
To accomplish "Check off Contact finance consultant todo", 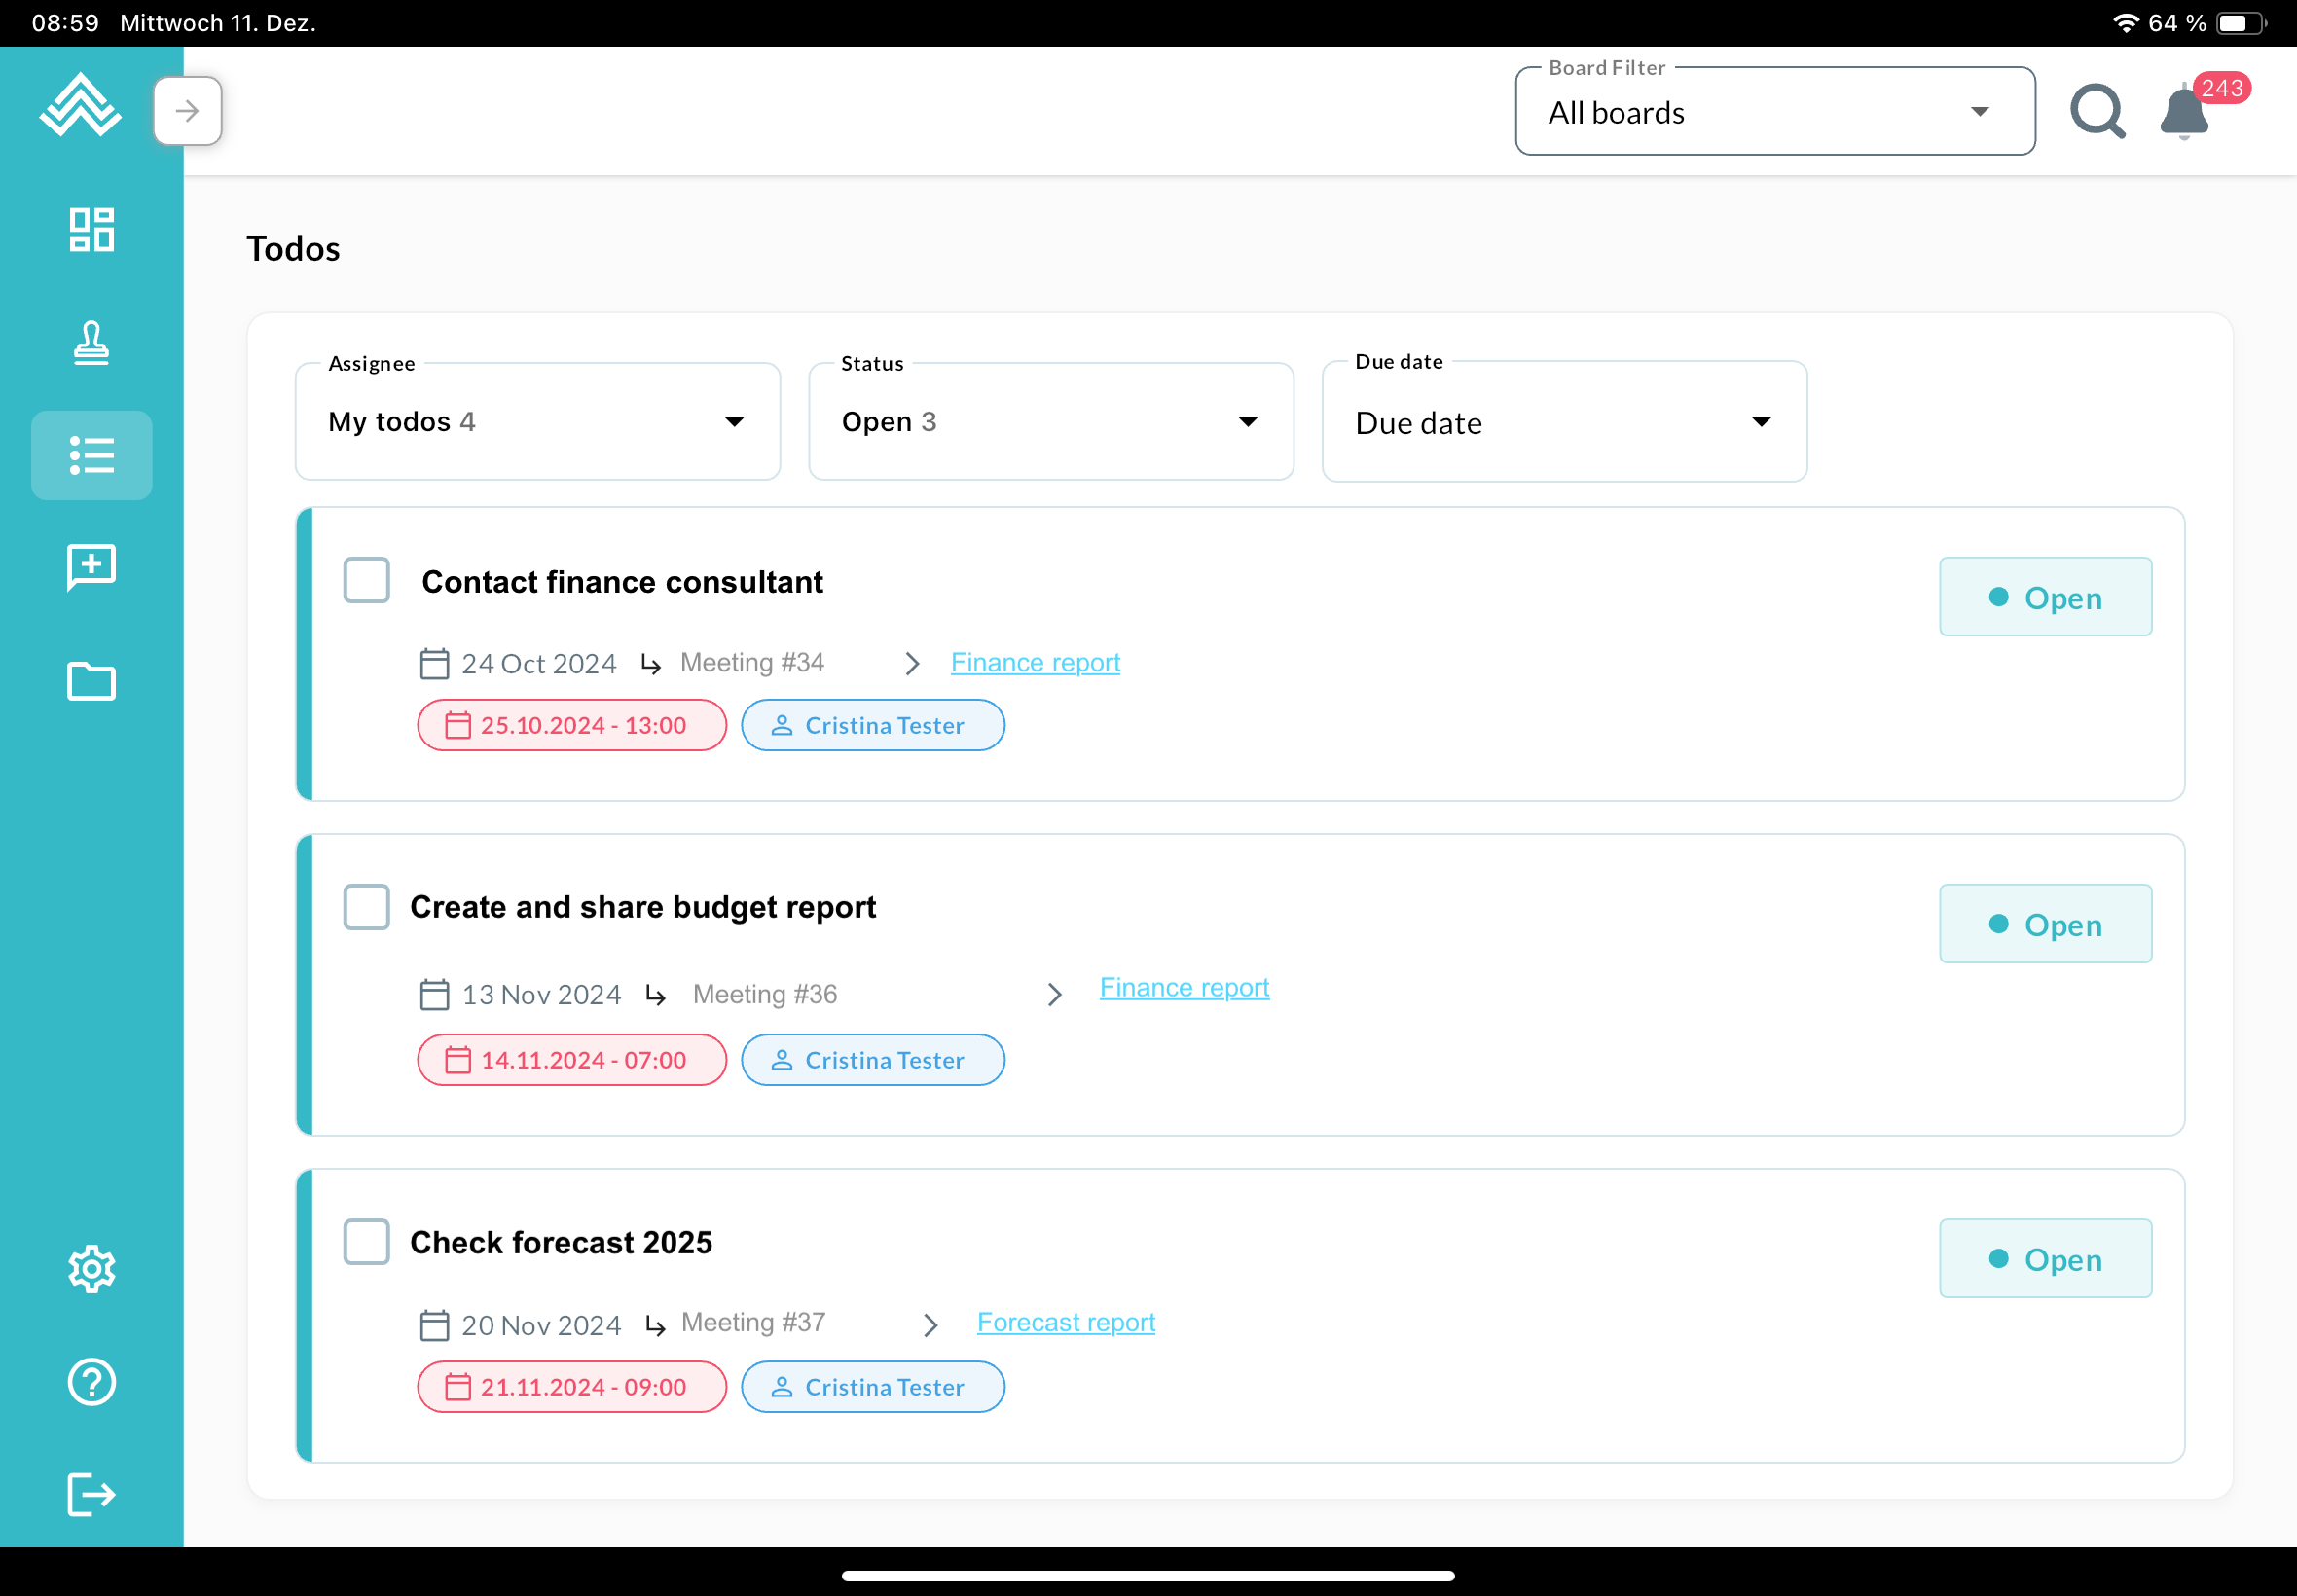I will tap(366, 580).
